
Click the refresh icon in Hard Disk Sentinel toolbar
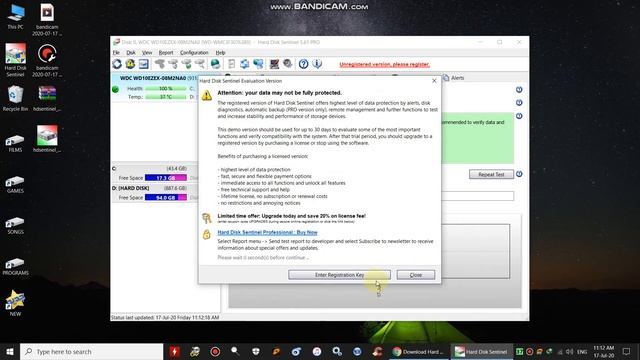point(117,64)
